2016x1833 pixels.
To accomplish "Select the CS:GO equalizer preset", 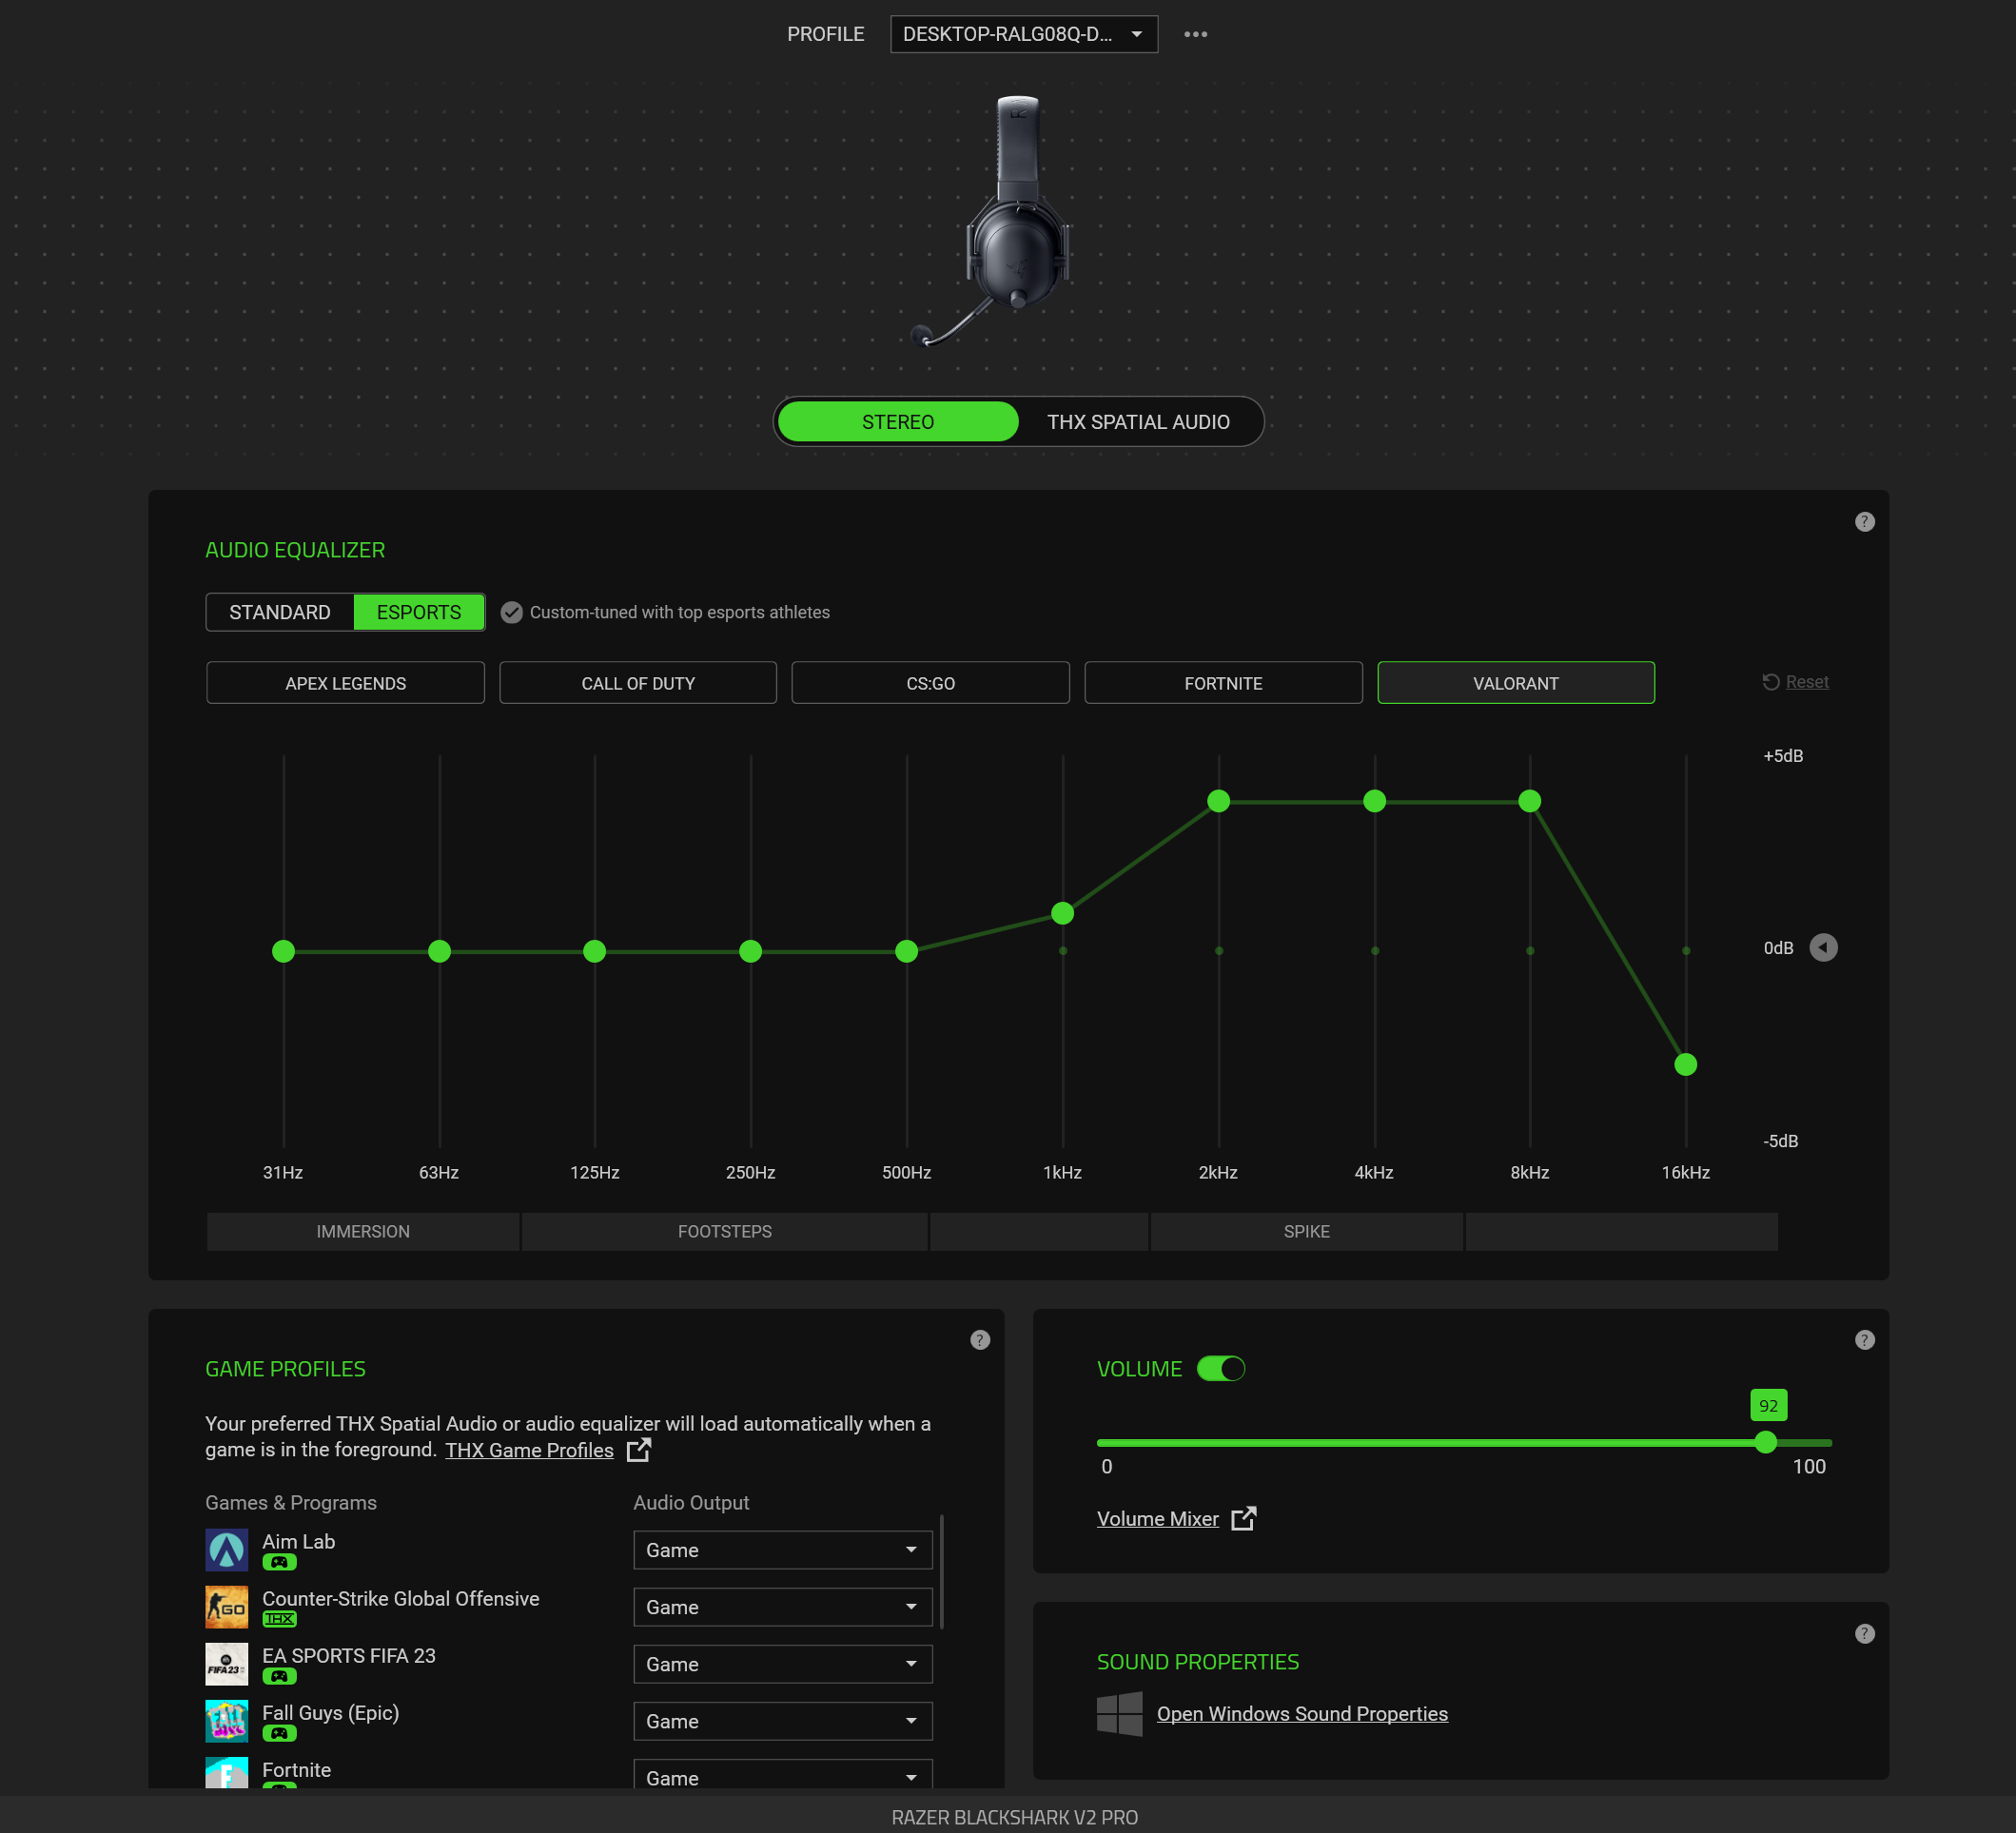I will pyautogui.click(x=930, y=683).
